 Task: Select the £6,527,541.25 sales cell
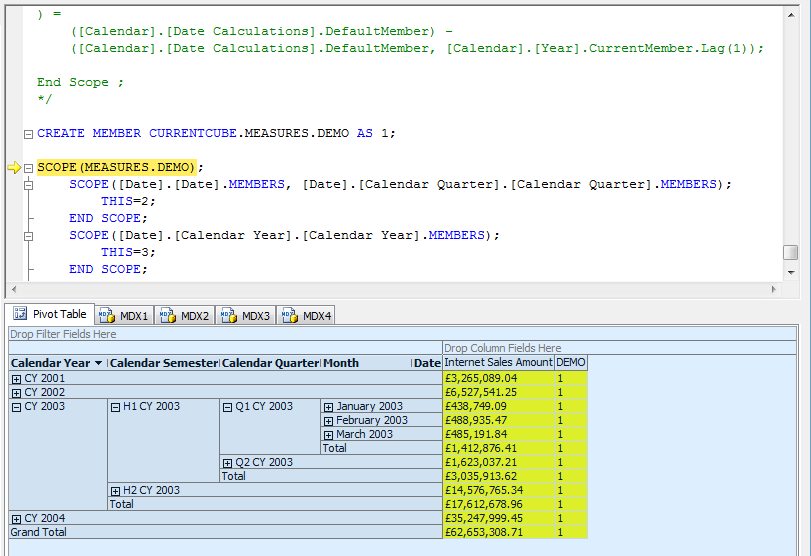499,392
